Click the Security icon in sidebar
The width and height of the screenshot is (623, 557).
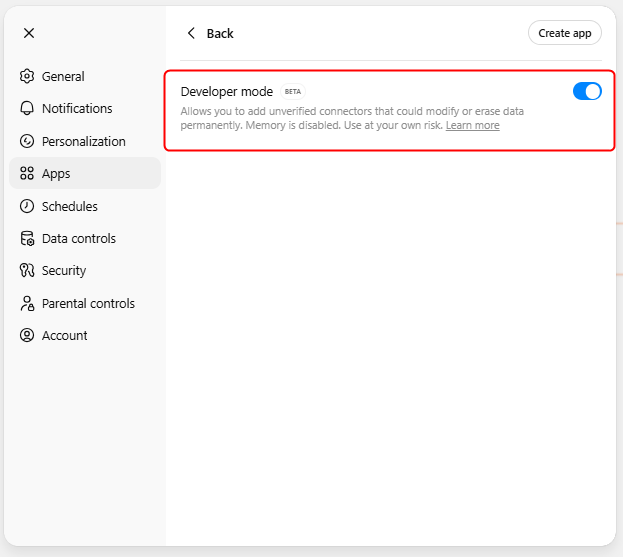pyautogui.click(x=27, y=270)
